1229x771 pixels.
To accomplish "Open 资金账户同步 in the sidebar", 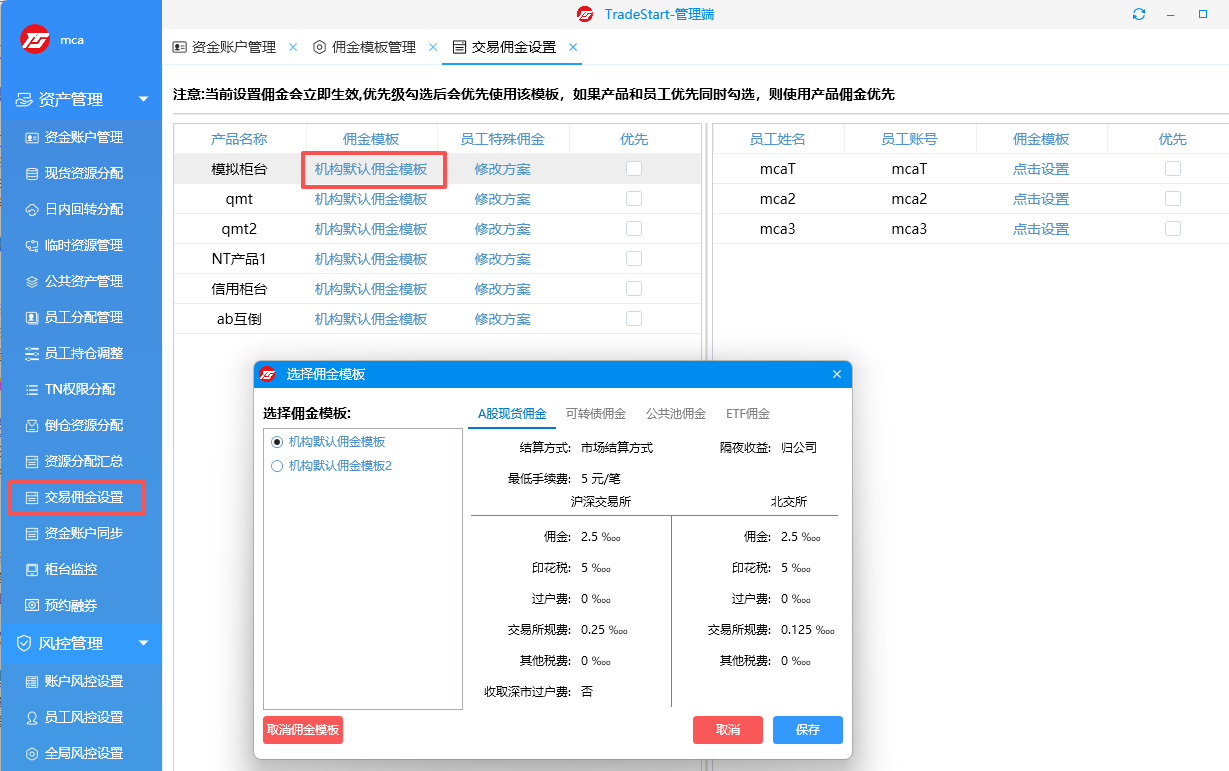I will (83, 533).
